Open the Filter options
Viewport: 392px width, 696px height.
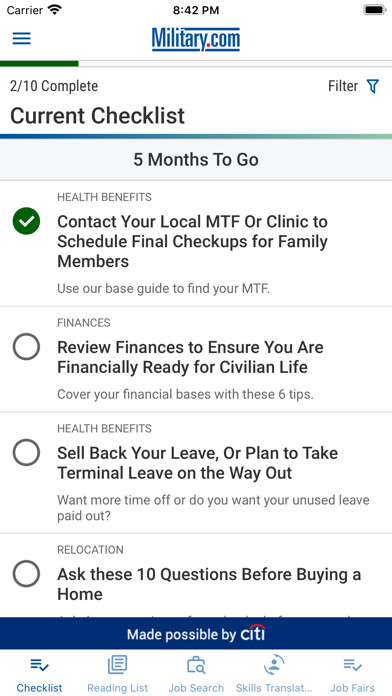coord(353,86)
